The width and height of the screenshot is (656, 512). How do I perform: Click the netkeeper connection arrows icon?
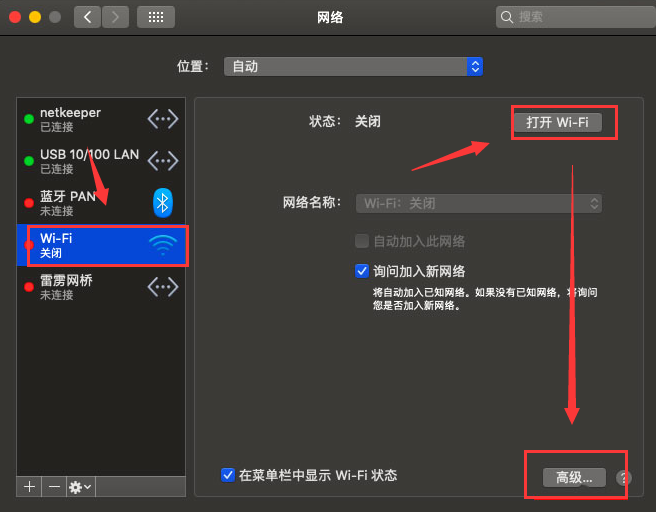(x=162, y=119)
